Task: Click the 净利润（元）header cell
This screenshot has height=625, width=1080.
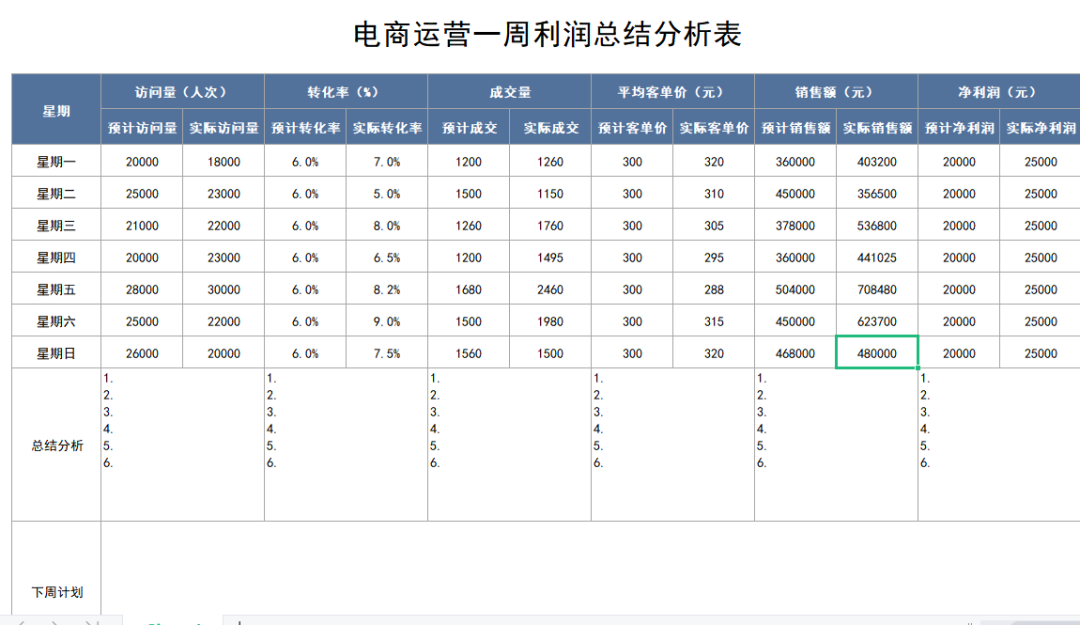Action: click(998, 91)
